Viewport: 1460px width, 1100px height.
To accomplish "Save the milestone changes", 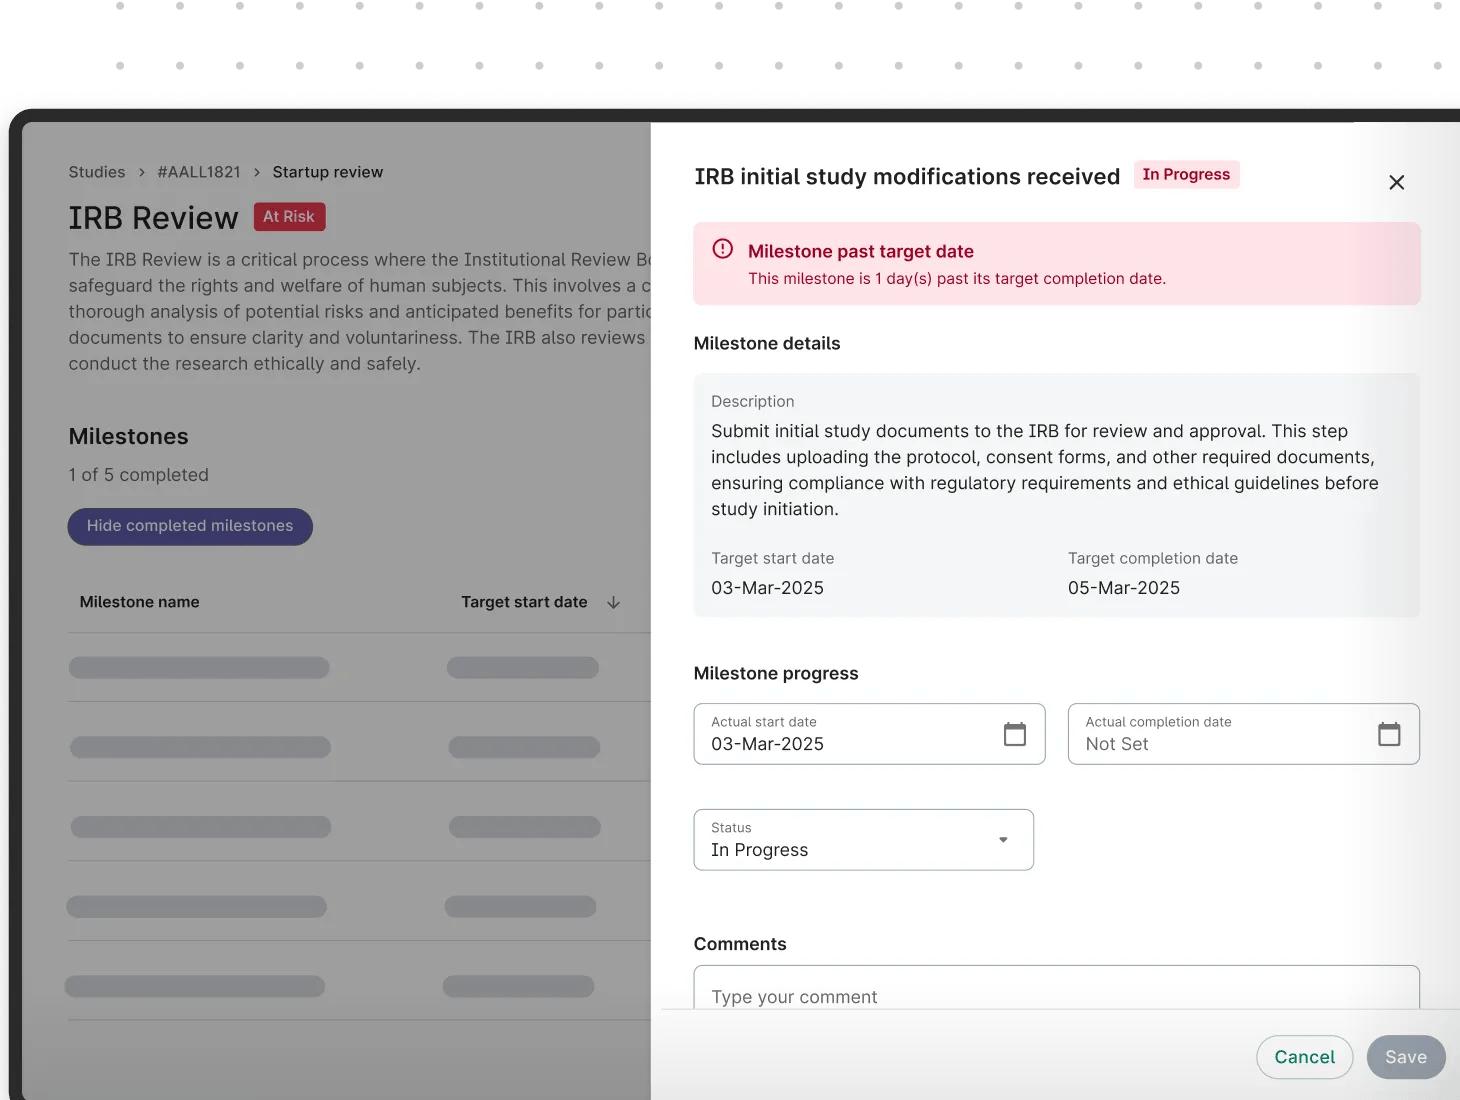I will coord(1405,1057).
